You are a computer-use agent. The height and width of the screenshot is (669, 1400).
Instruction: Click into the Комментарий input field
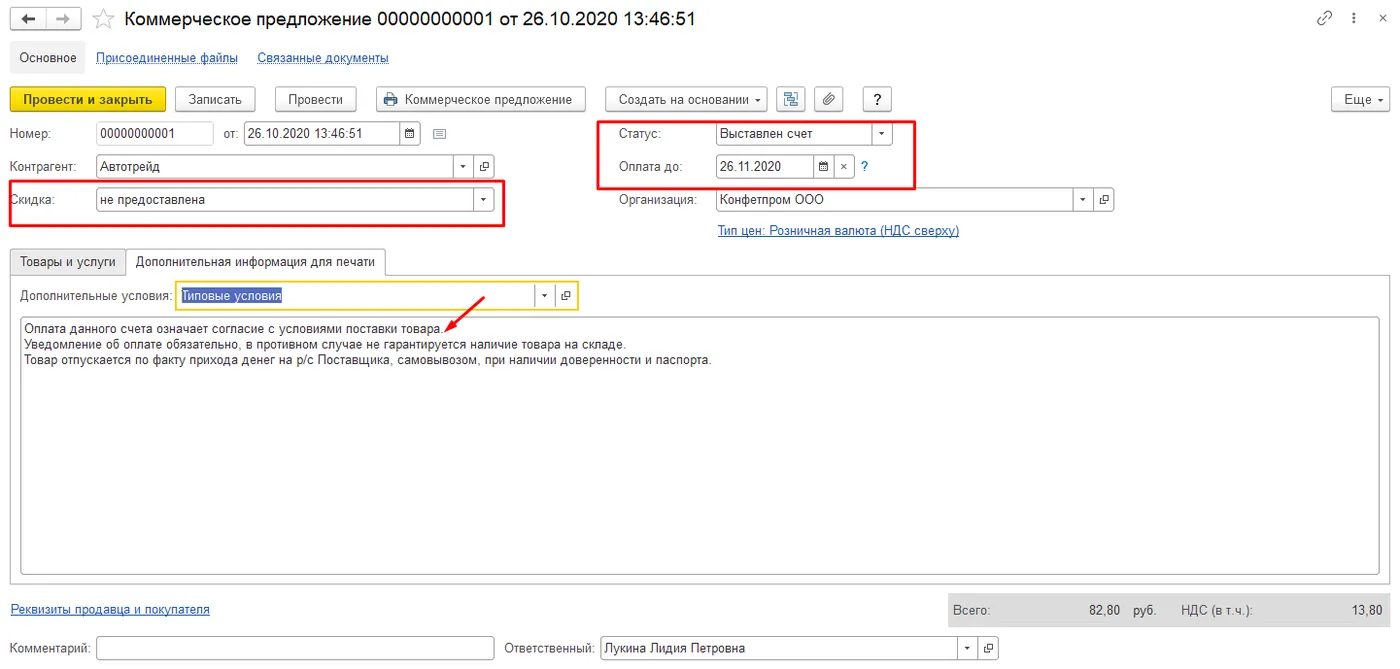point(296,648)
